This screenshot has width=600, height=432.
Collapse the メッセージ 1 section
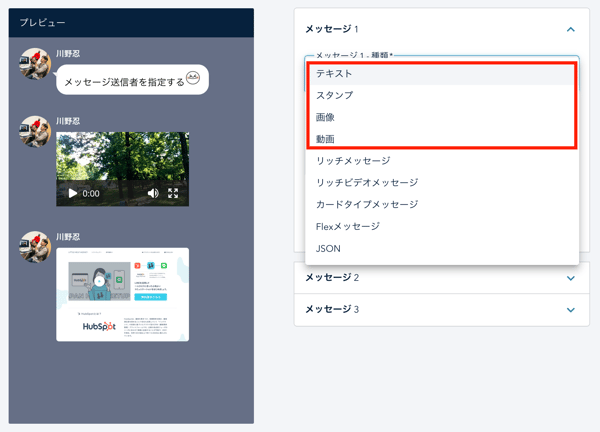pyautogui.click(x=570, y=30)
